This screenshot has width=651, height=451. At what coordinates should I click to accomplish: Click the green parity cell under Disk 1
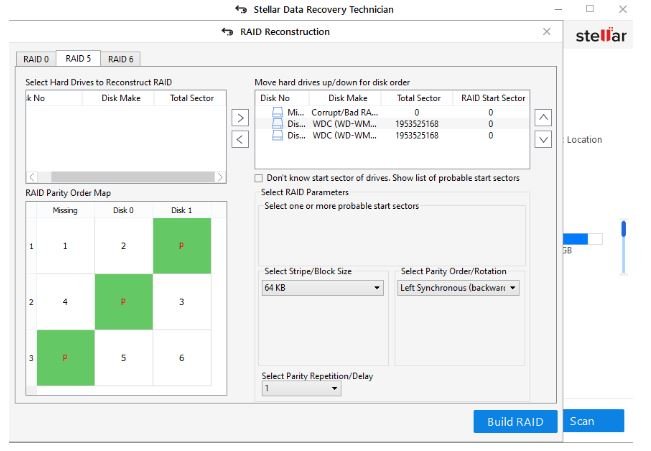coord(182,246)
